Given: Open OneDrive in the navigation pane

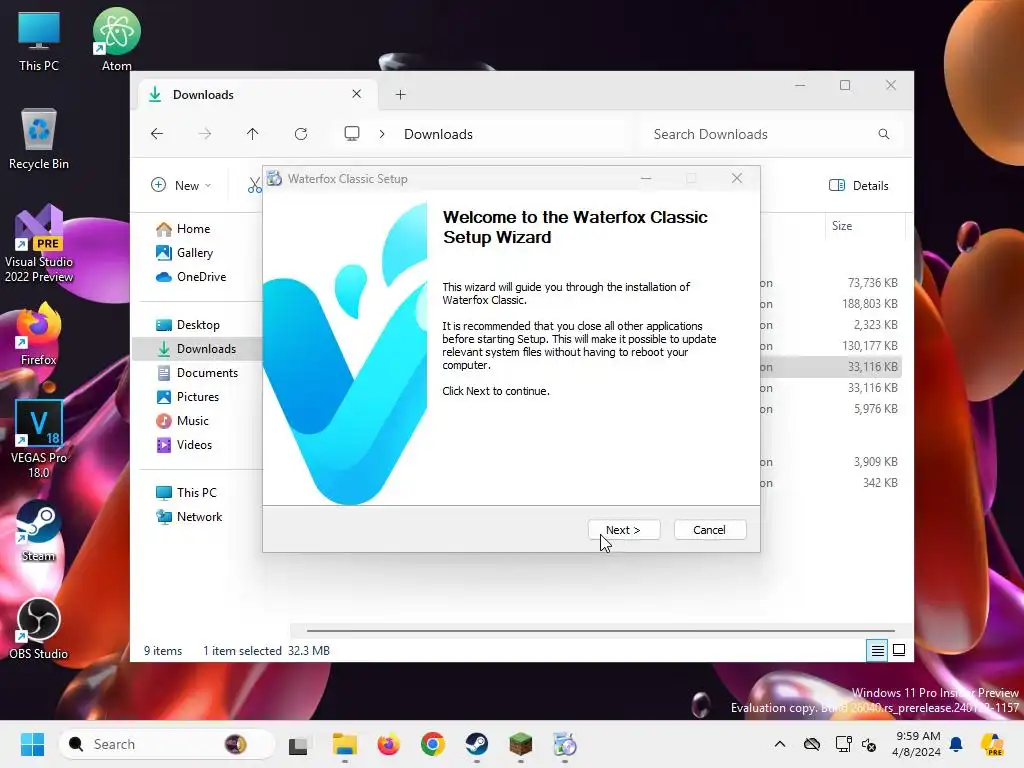Looking at the screenshot, I should [201, 277].
